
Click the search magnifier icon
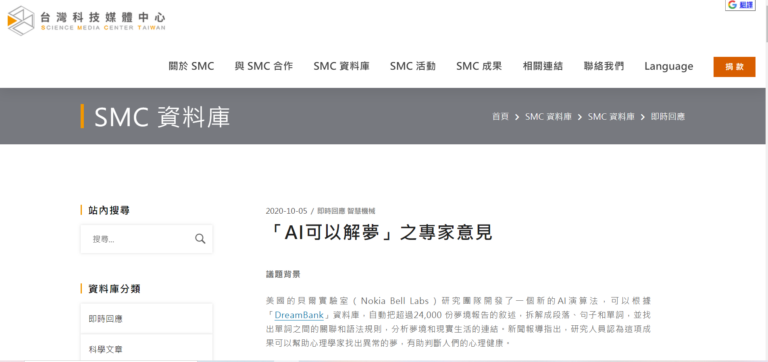[200, 239]
